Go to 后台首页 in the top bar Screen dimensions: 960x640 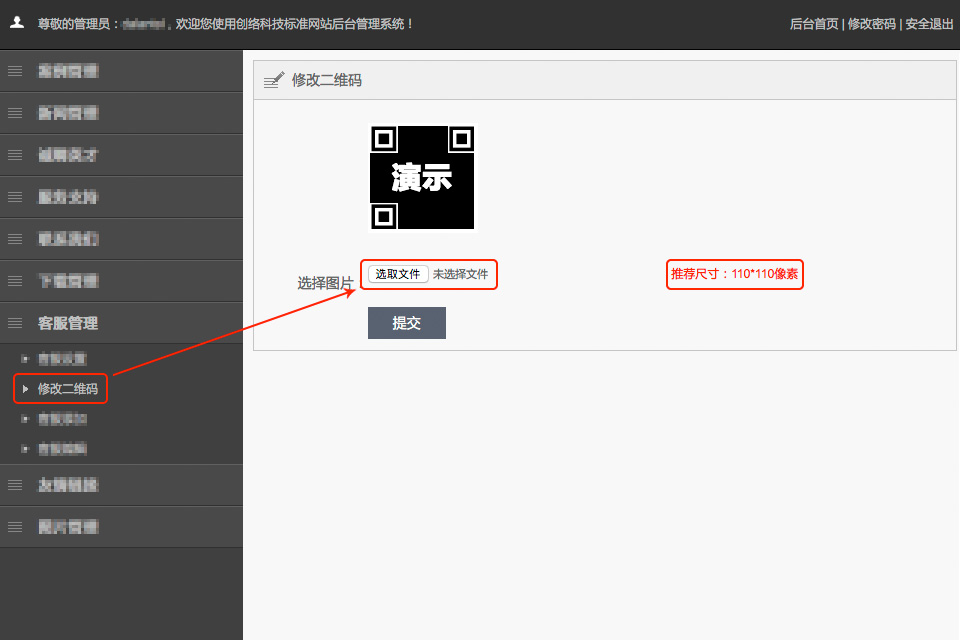(x=813, y=24)
